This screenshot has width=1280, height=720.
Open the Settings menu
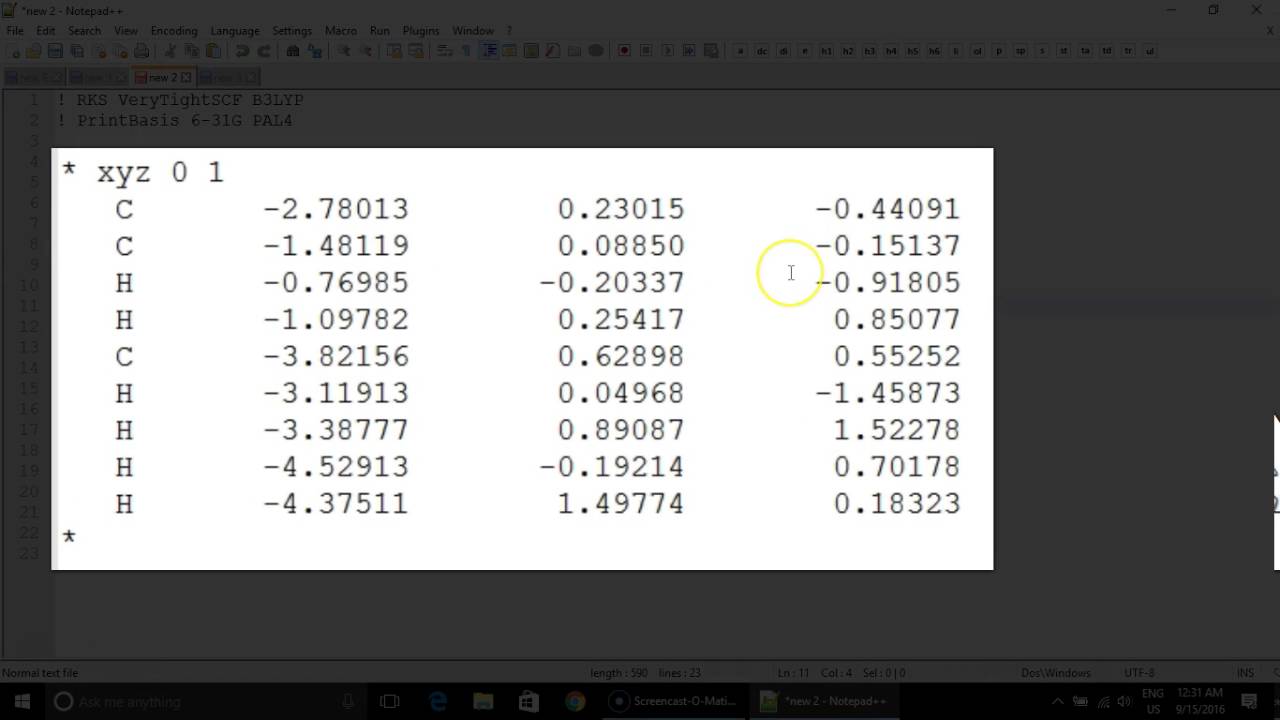tap(292, 31)
